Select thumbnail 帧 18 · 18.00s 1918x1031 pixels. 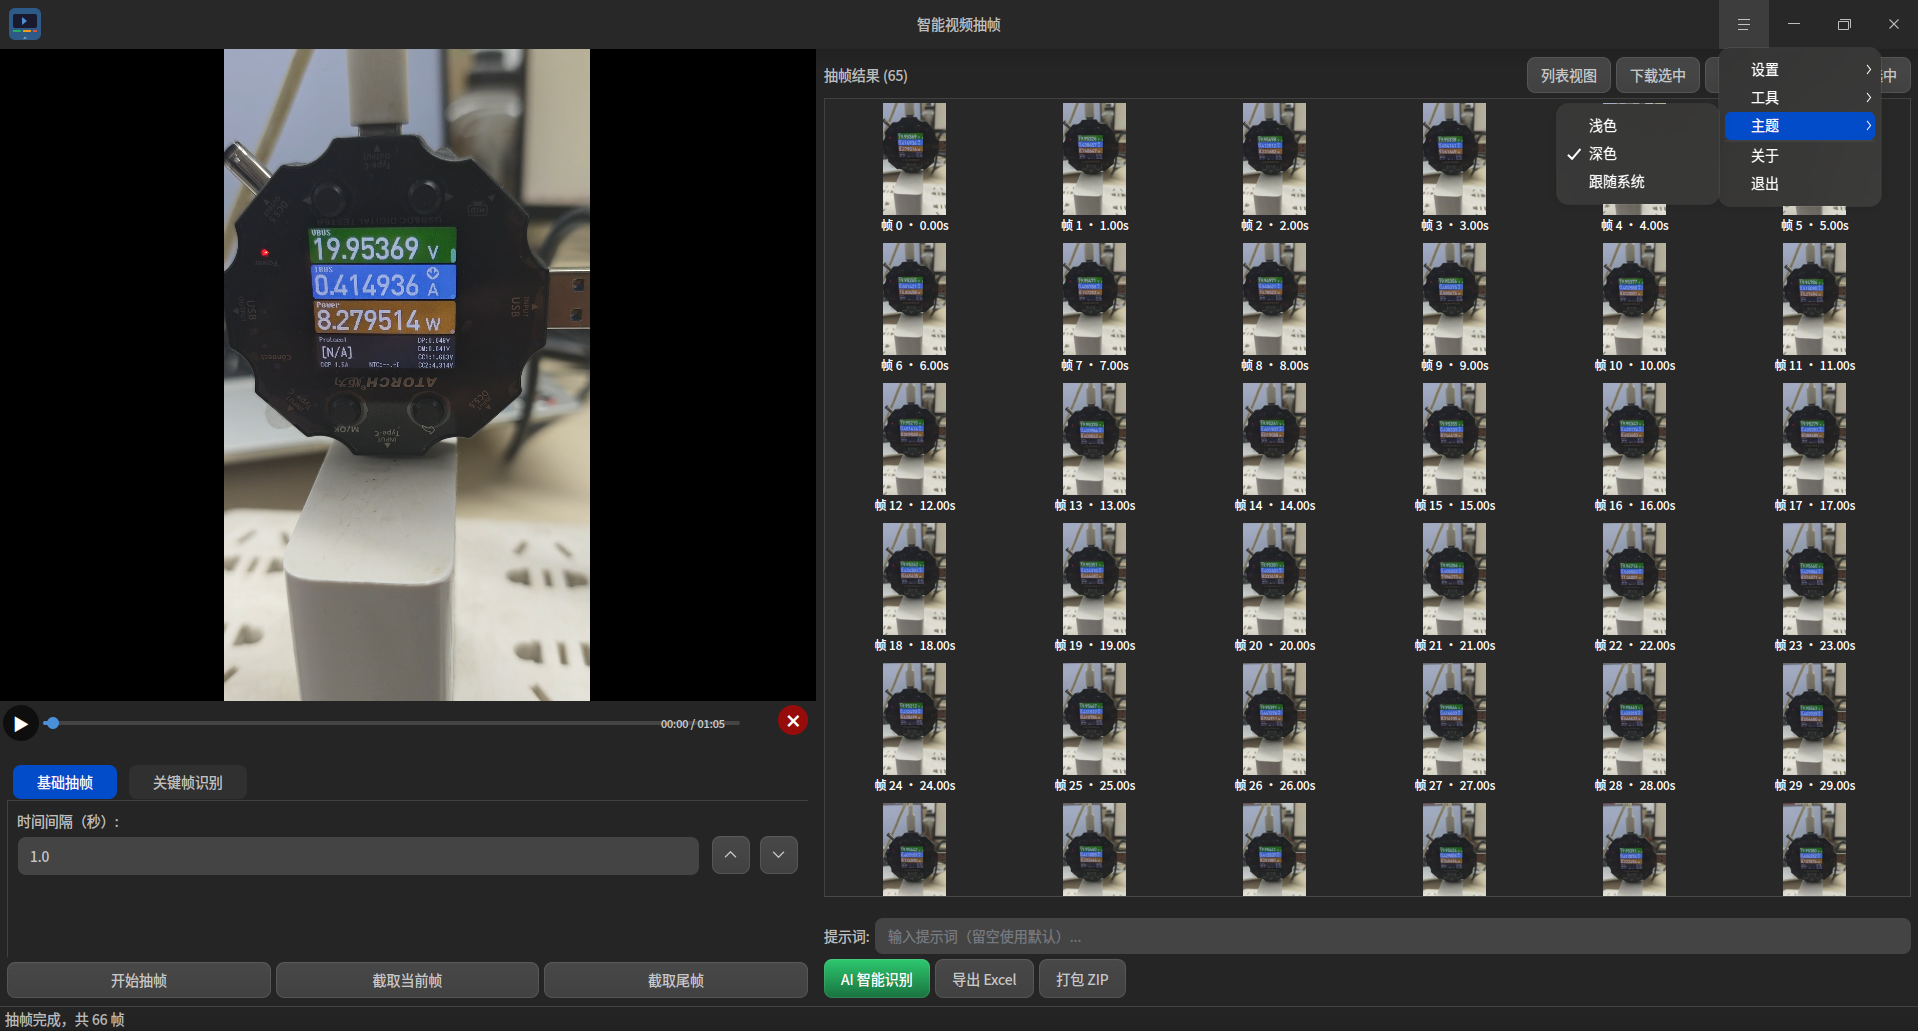point(915,588)
